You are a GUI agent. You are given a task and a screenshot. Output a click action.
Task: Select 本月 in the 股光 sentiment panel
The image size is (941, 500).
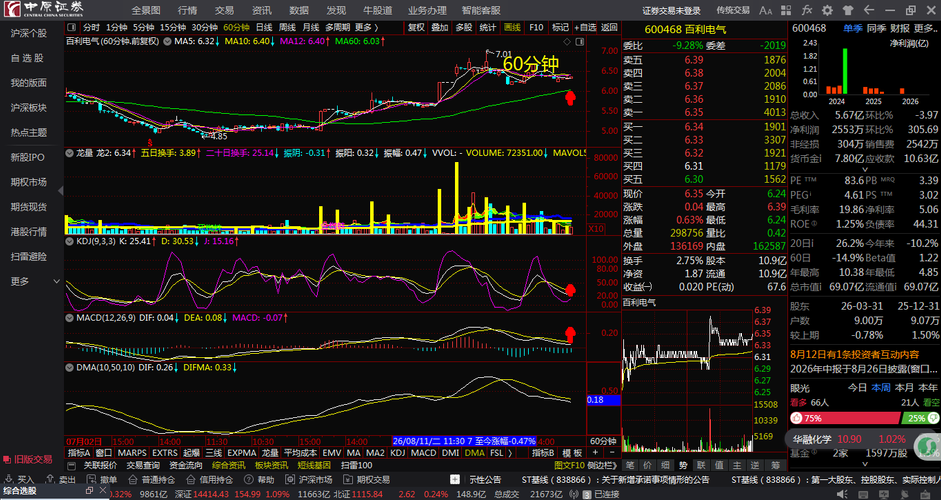coord(904,388)
